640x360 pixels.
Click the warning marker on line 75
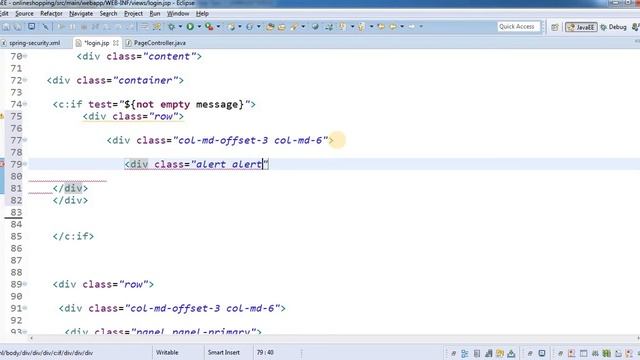[x=2, y=116]
